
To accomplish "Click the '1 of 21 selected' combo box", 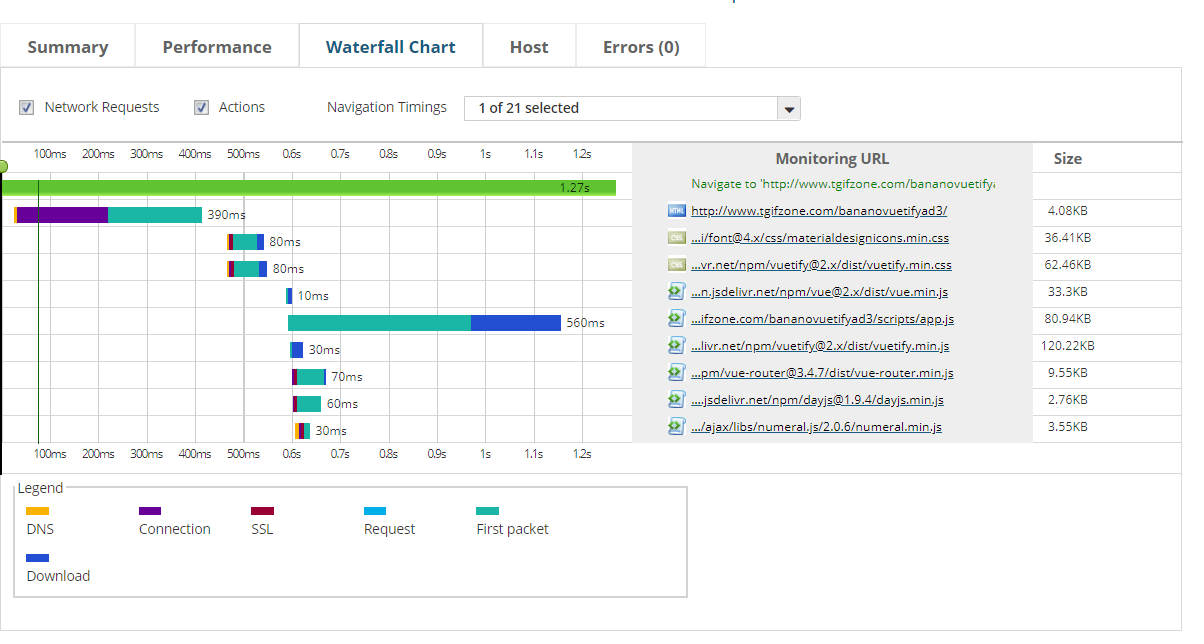I will click(x=620, y=109).
